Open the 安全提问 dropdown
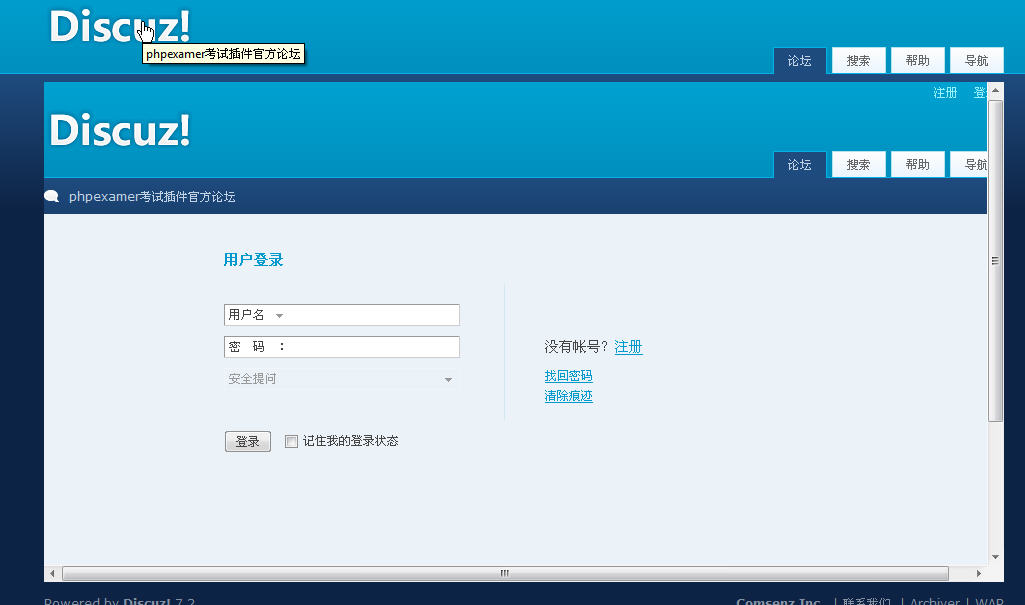Image resolution: width=1025 pixels, height=605 pixels. [x=341, y=379]
